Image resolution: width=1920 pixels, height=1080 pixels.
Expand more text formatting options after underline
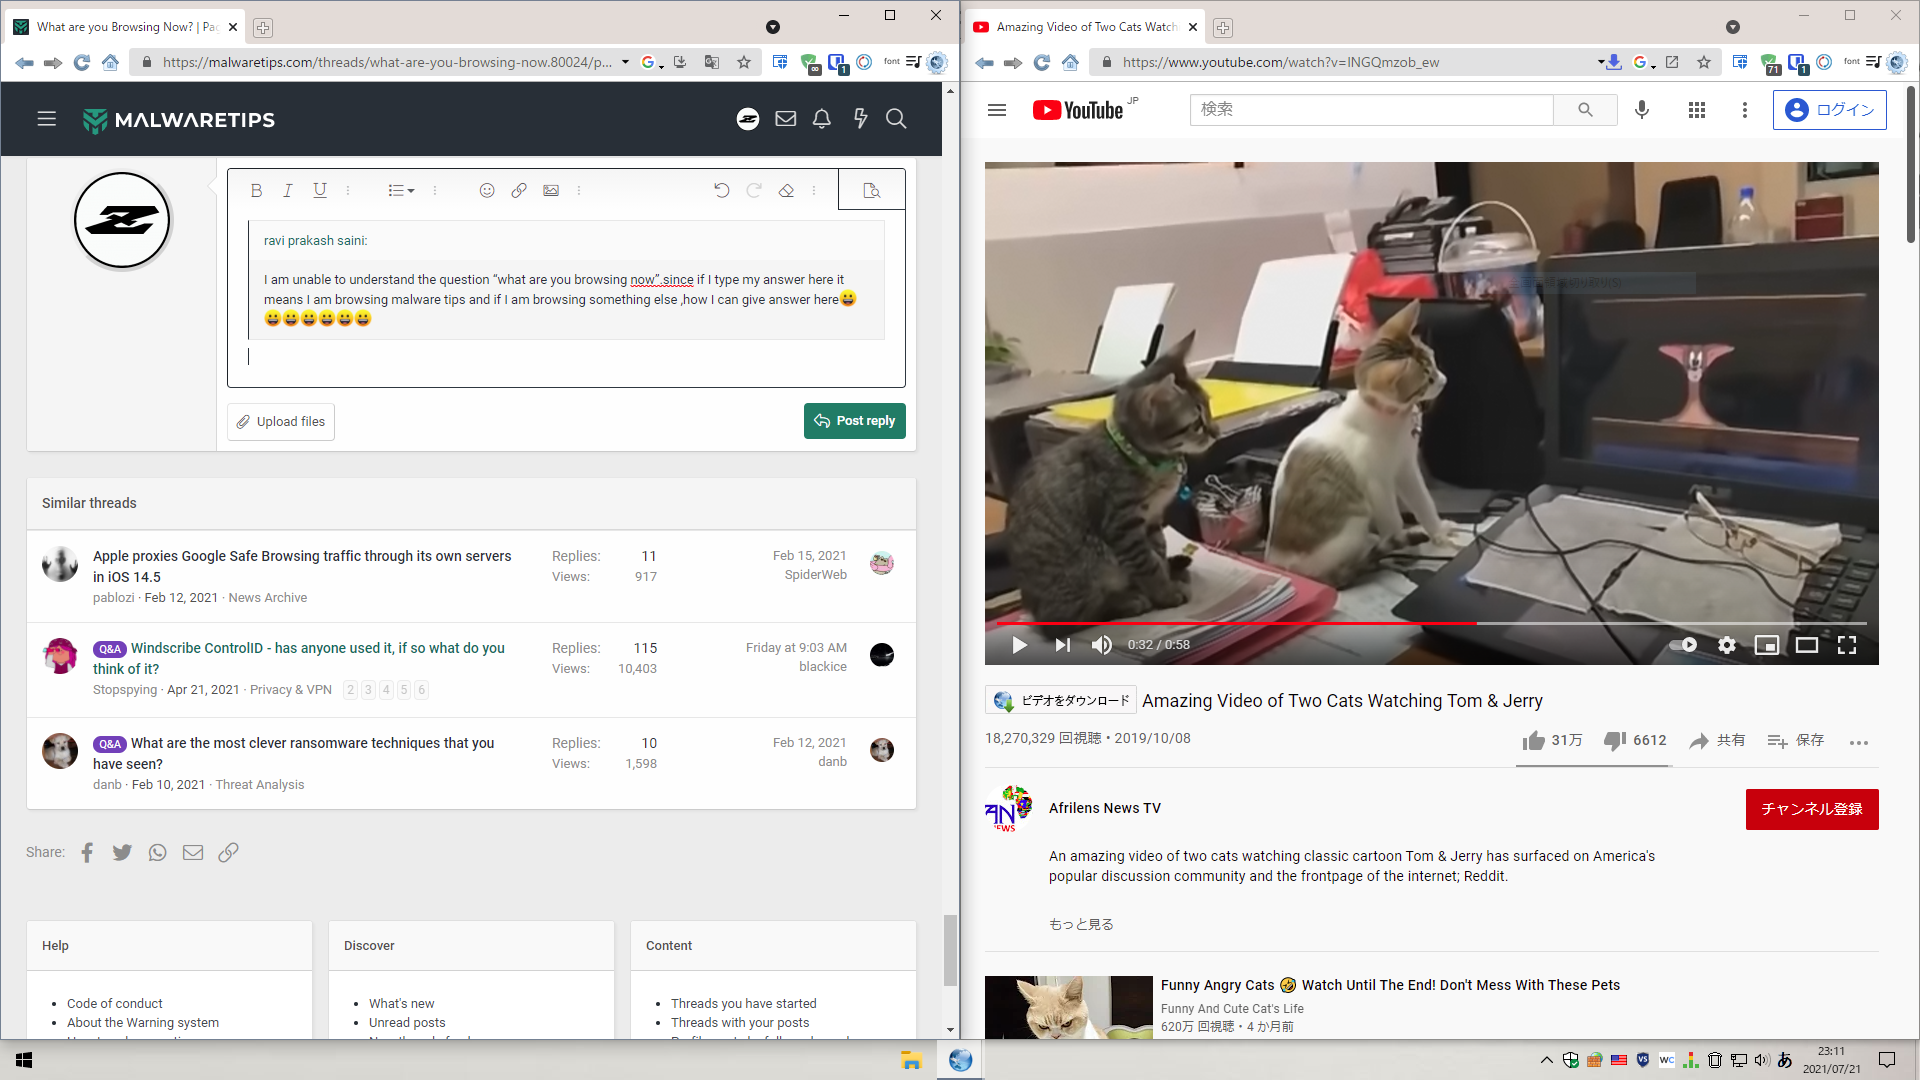click(348, 190)
